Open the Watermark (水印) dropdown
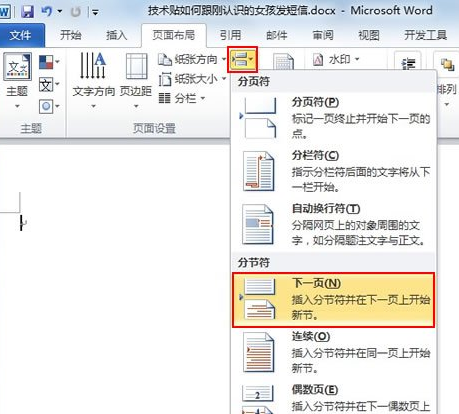Screen dimensions: 459x414 [x=337, y=60]
